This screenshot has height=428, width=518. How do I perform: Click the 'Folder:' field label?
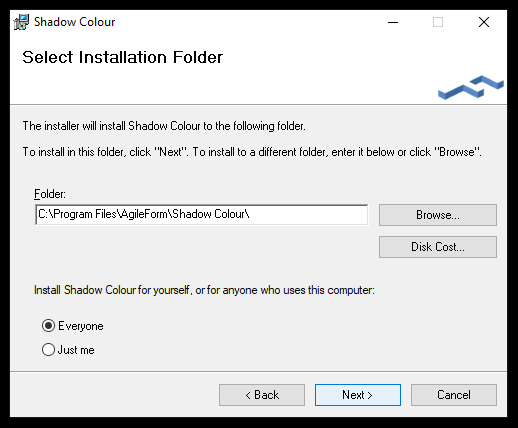click(x=50, y=194)
